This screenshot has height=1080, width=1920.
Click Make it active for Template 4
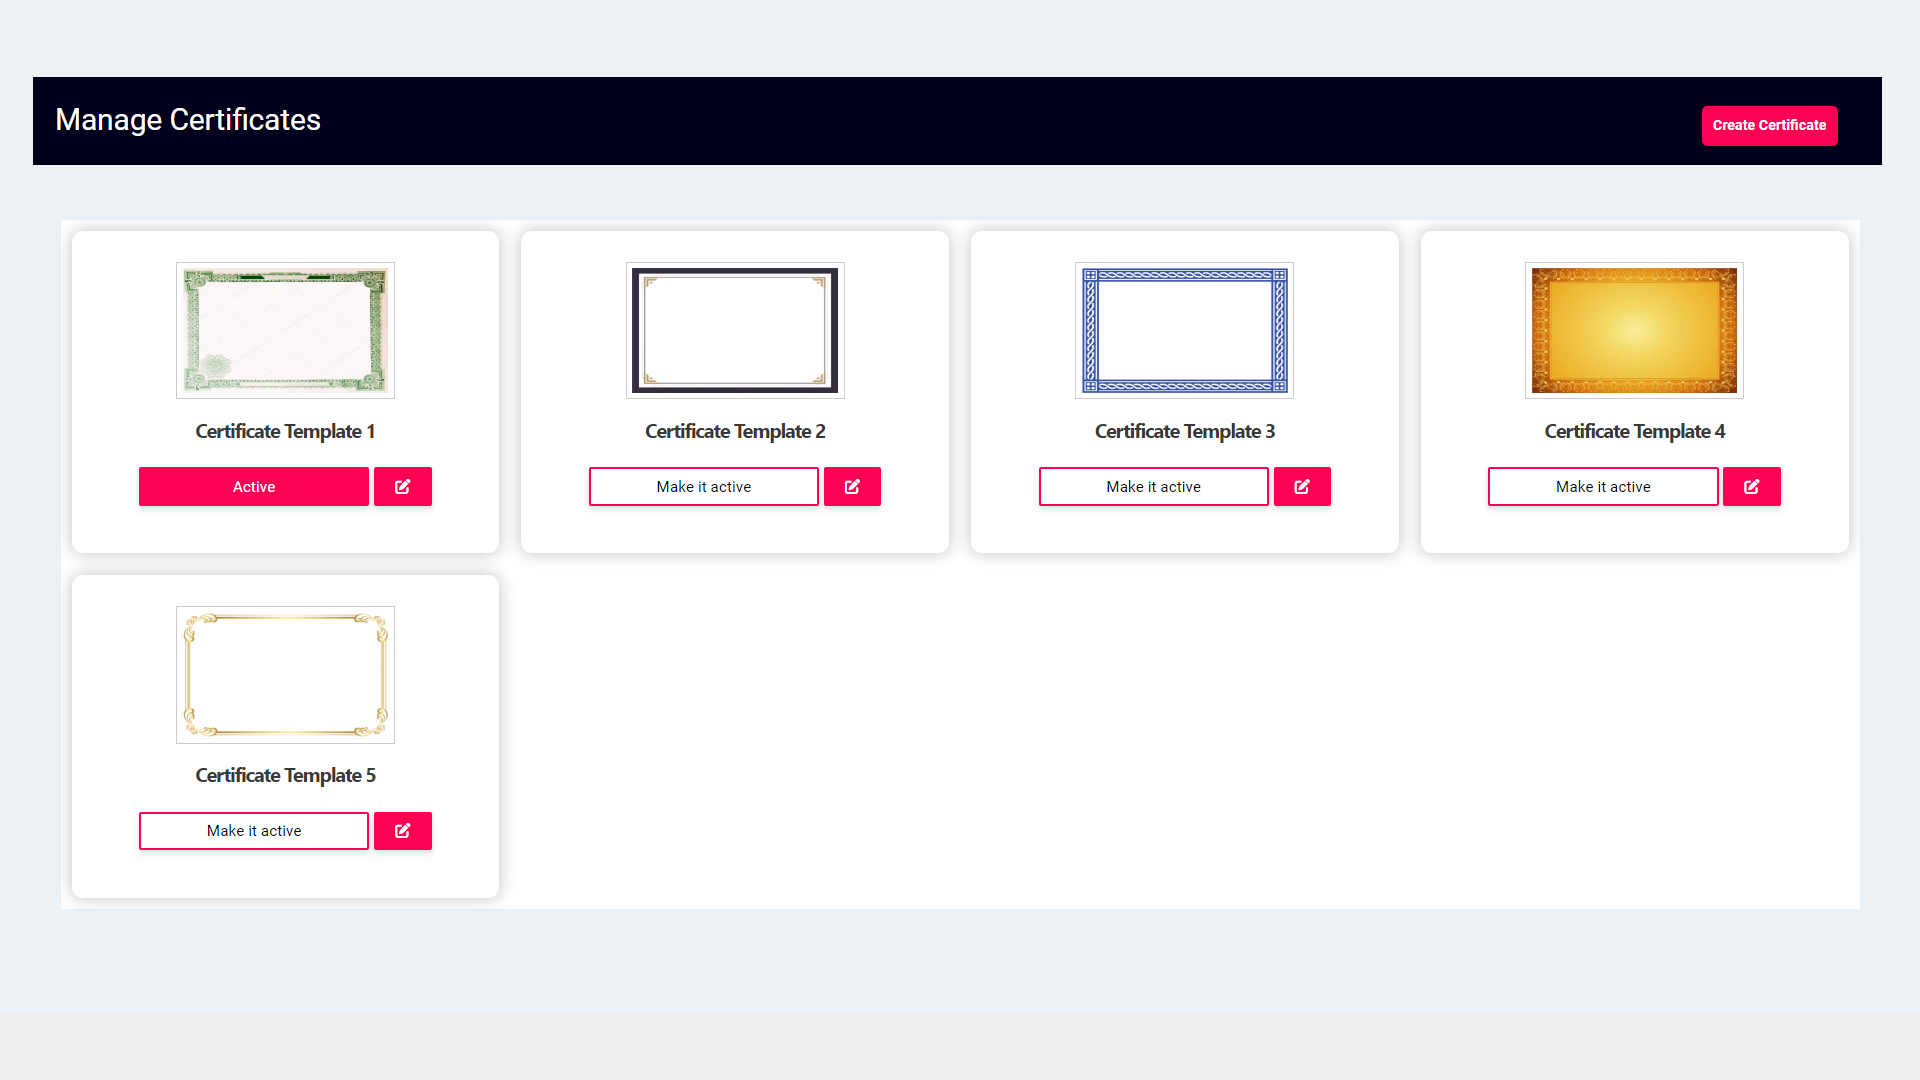coord(1602,487)
